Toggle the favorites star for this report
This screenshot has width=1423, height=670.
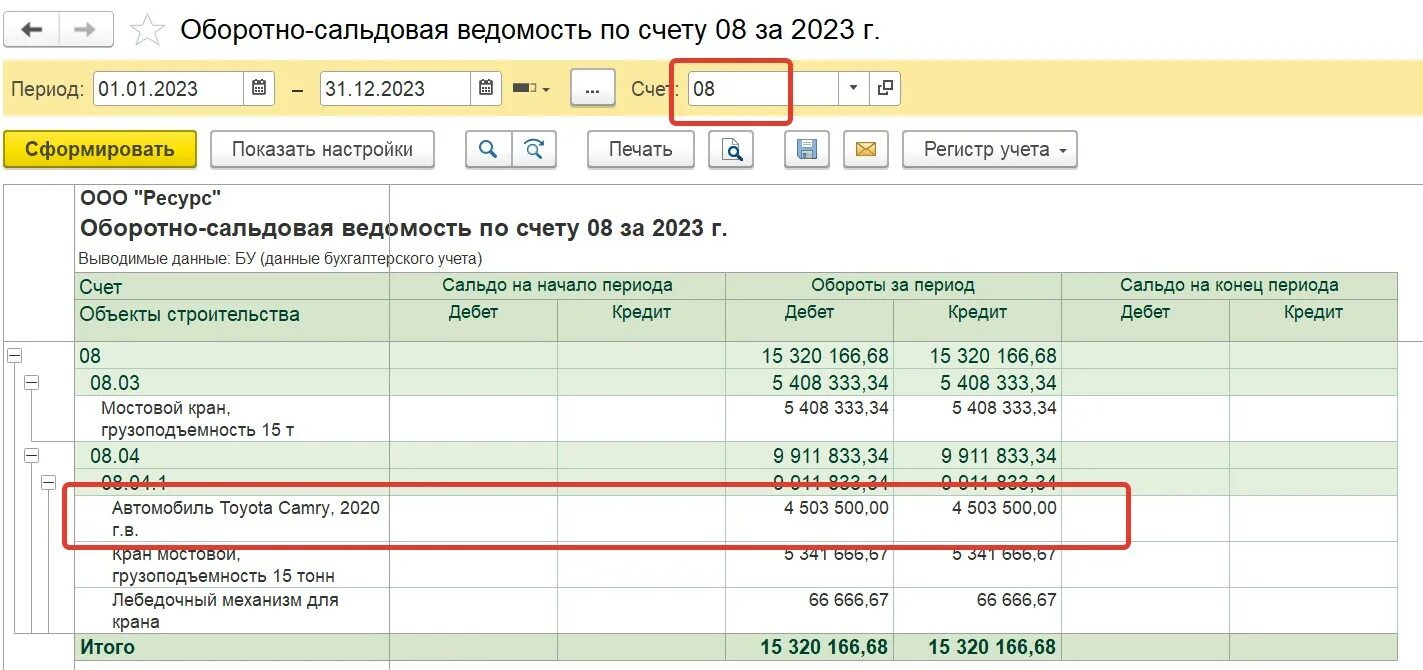(x=146, y=29)
